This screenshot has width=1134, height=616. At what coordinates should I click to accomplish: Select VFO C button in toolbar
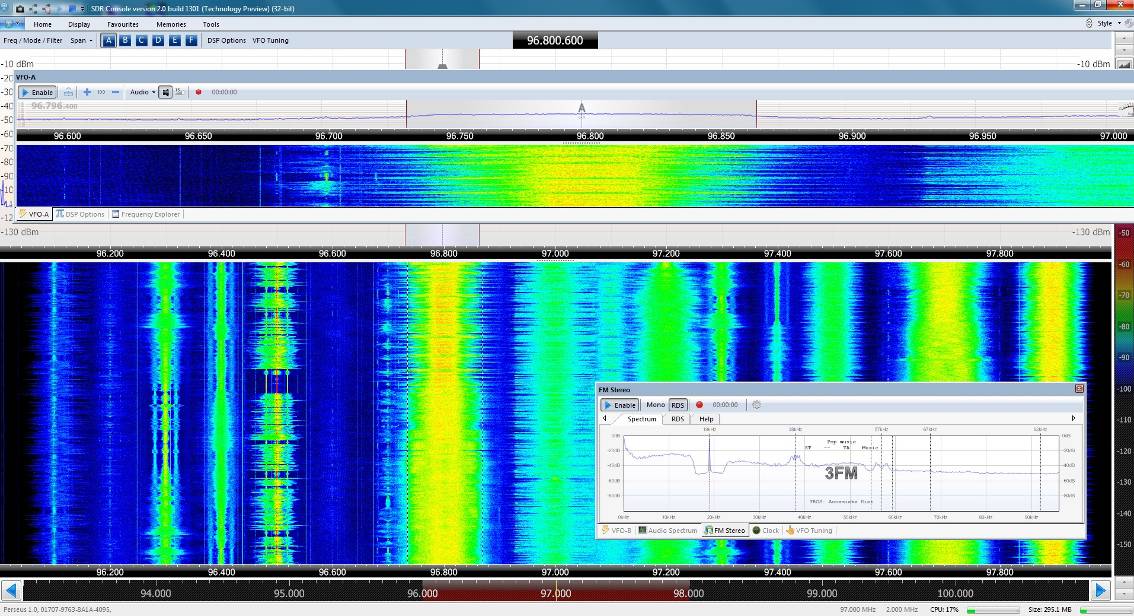click(x=142, y=40)
